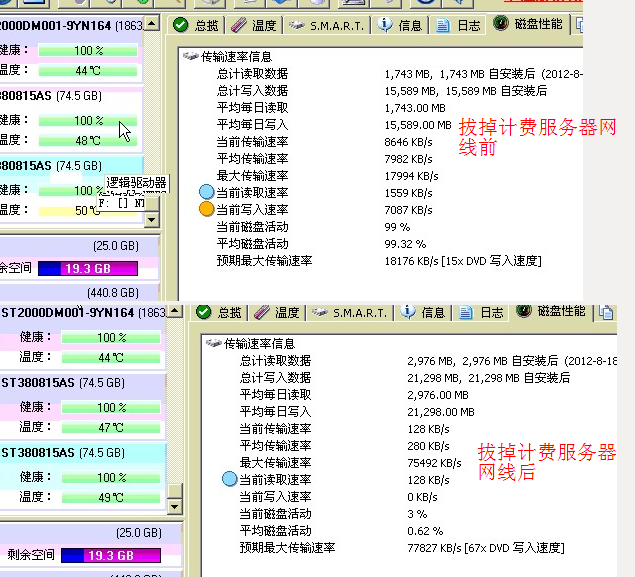The height and width of the screenshot is (577, 635).
Task: Click the 3 % 当前磁盘活动 value
Action: click(417, 514)
